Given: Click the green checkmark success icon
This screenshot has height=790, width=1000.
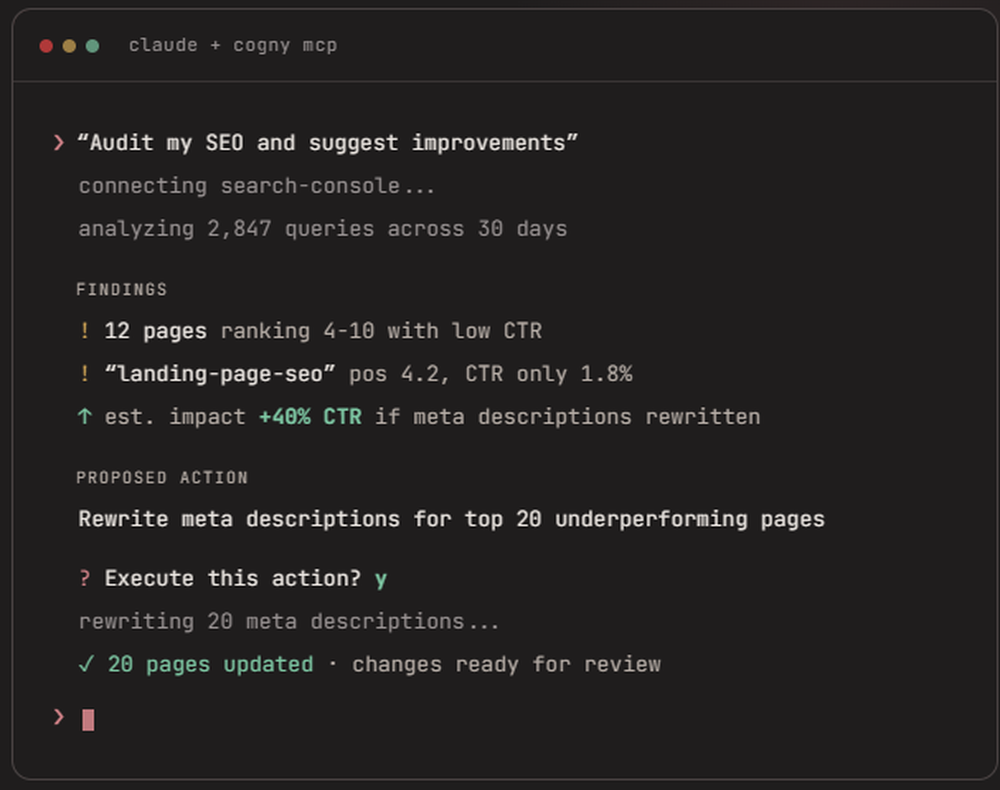Looking at the screenshot, I should tap(85, 663).
